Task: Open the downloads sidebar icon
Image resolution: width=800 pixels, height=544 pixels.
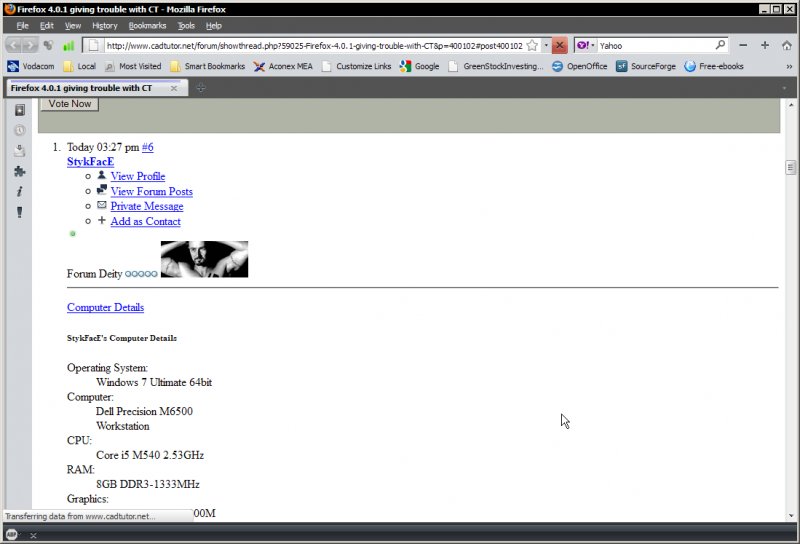Action: point(19,151)
